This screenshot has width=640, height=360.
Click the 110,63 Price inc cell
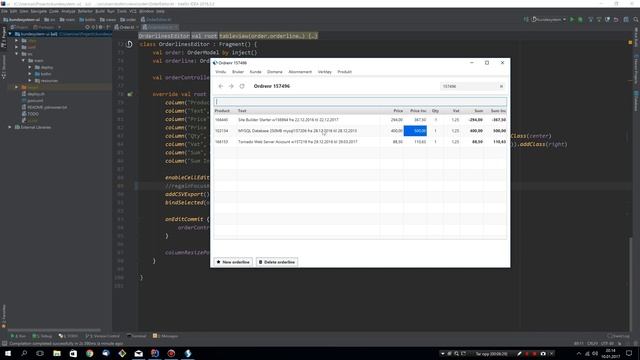coord(420,142)
